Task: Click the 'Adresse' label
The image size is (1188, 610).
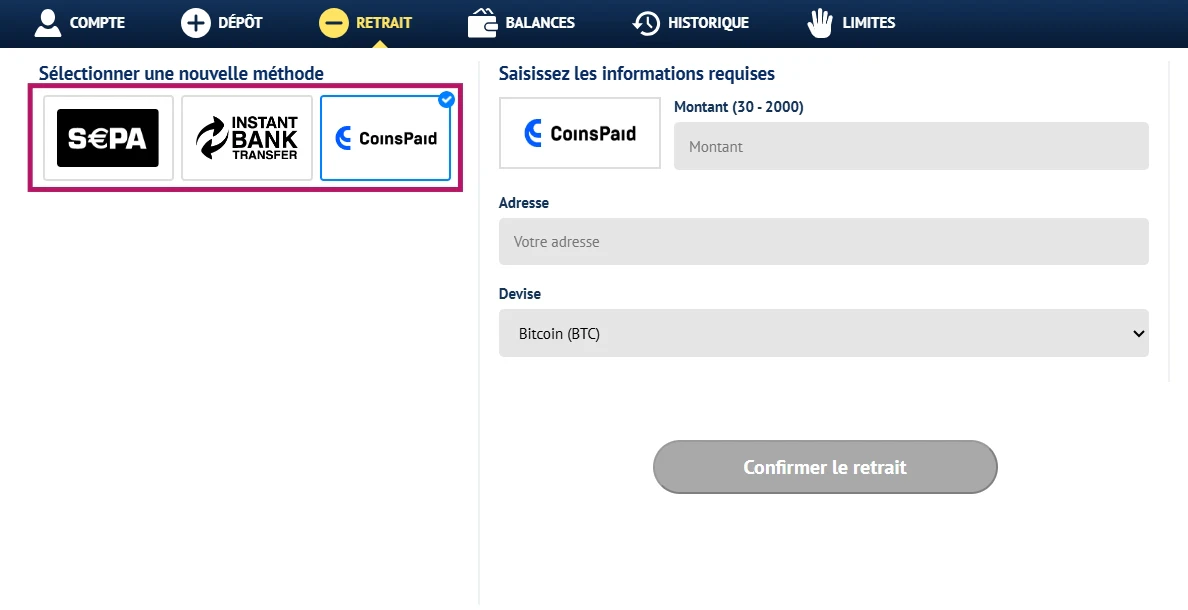Action: [x=524, y=203]
